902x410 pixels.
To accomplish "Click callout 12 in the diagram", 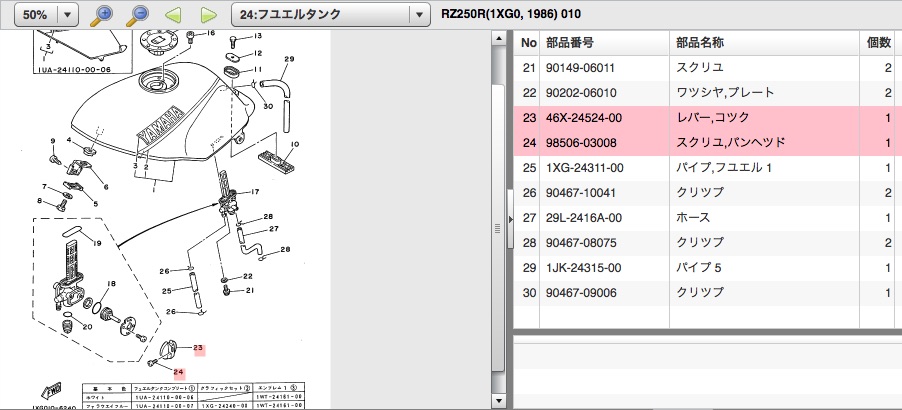I will tap(257, 53).
